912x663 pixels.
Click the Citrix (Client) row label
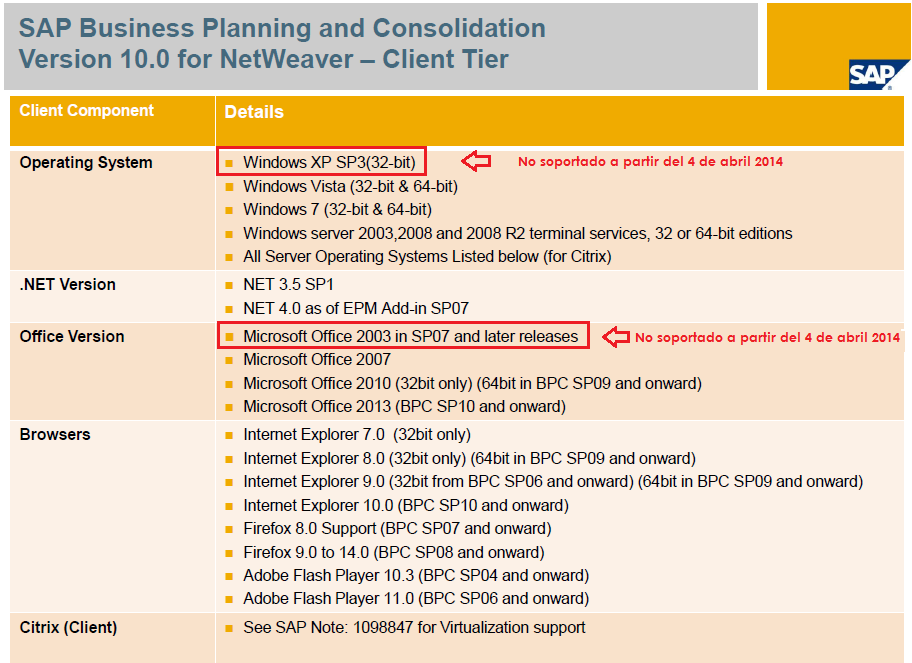click(x=68, y=627)
